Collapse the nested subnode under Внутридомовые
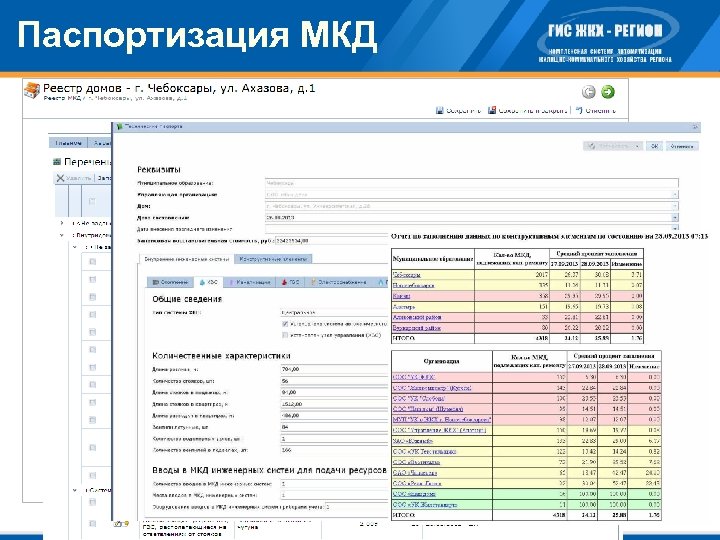The width and height of the screenshot is (720, 540). pos(74,247)
